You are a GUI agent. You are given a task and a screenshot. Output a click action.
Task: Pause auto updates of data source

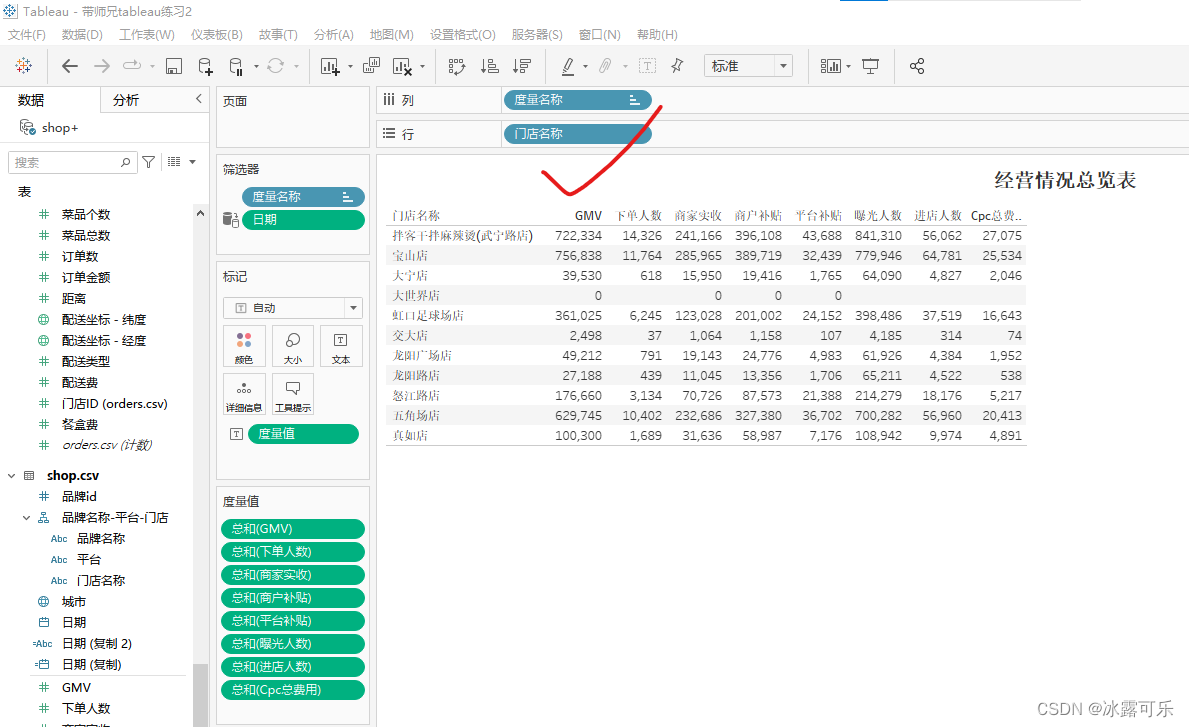click(236, 67)
